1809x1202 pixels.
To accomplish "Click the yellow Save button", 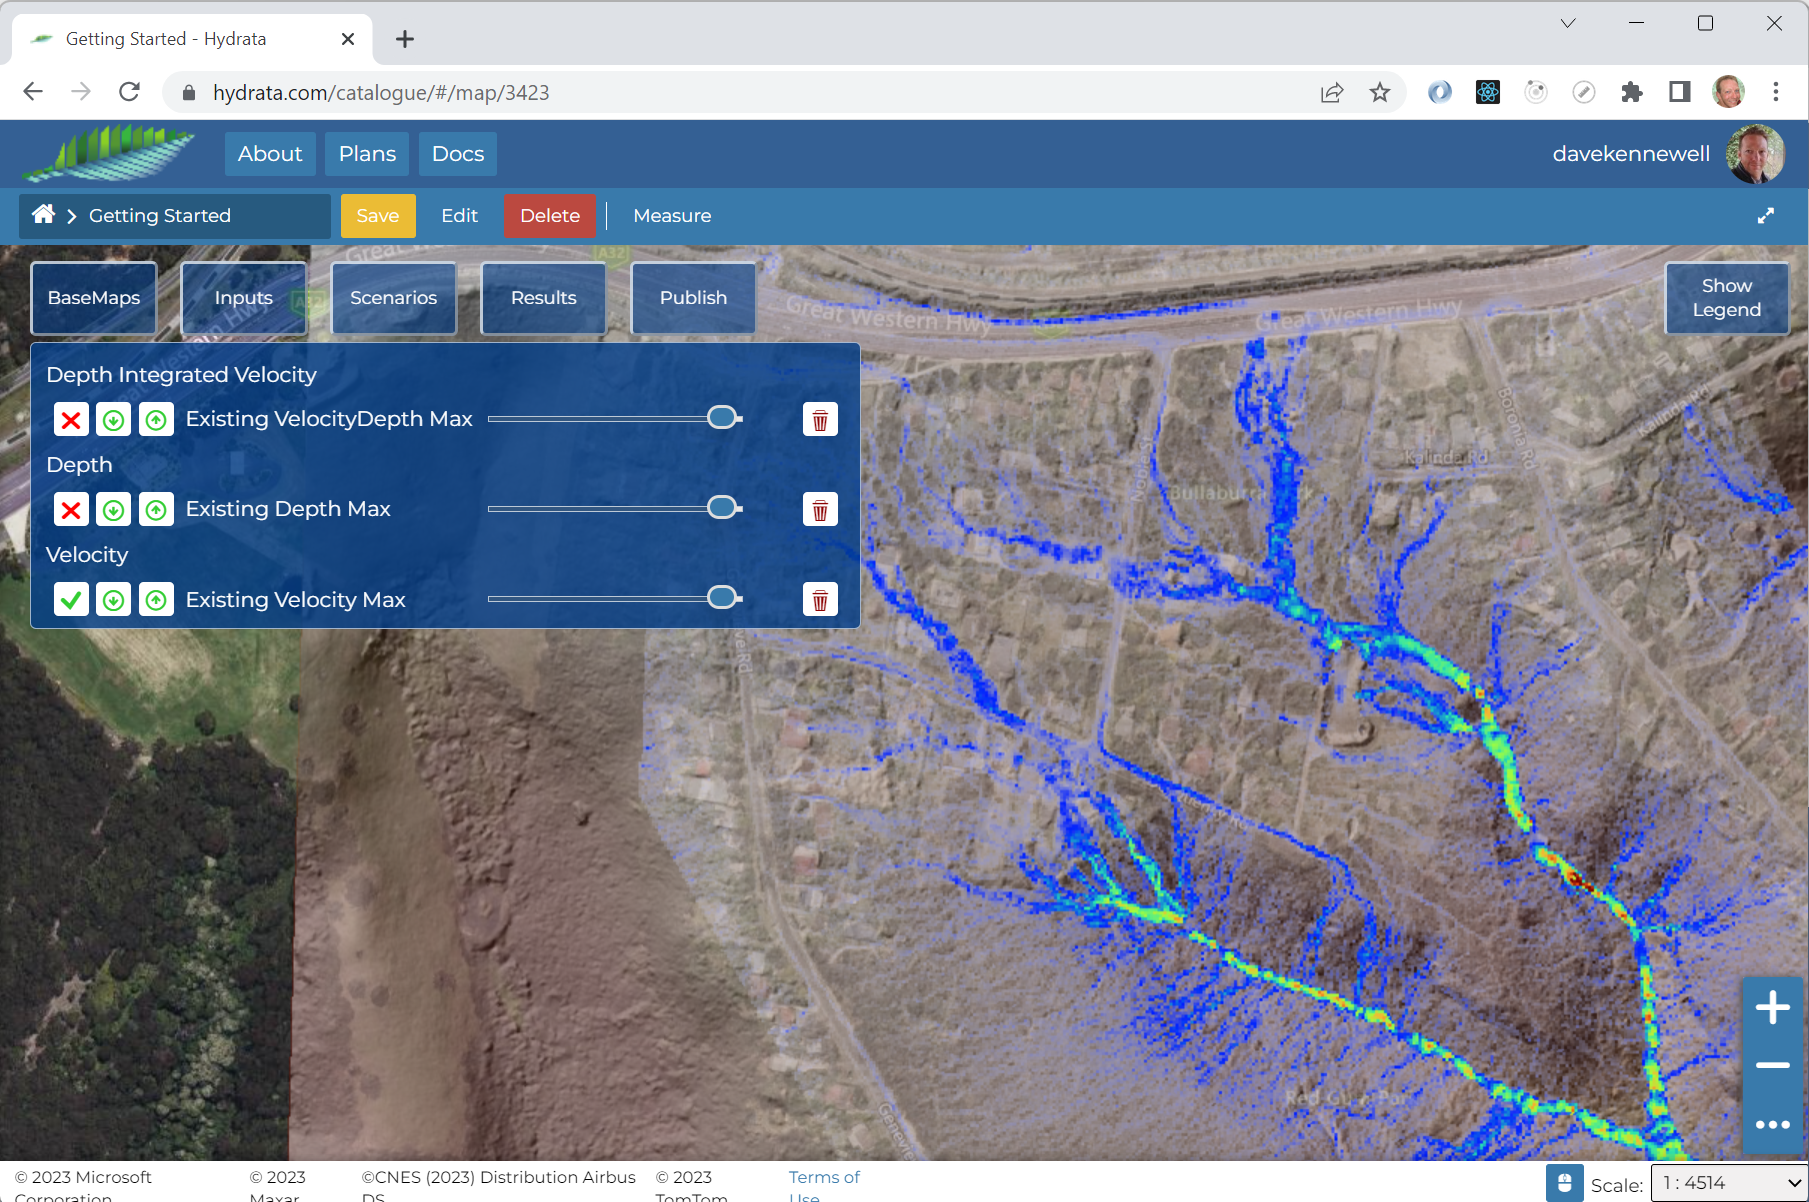I will 377,216.
